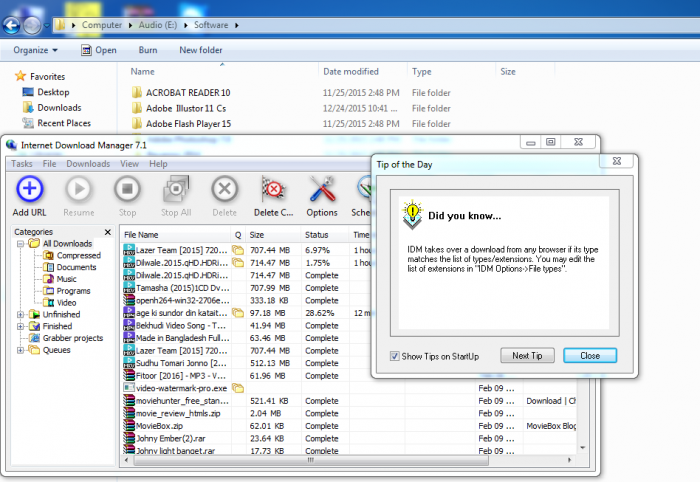The width and height of the screenshot is (700, 482).
Task: Open Downloads in Favorites sidebar
Action: click(x=59, y=108)
